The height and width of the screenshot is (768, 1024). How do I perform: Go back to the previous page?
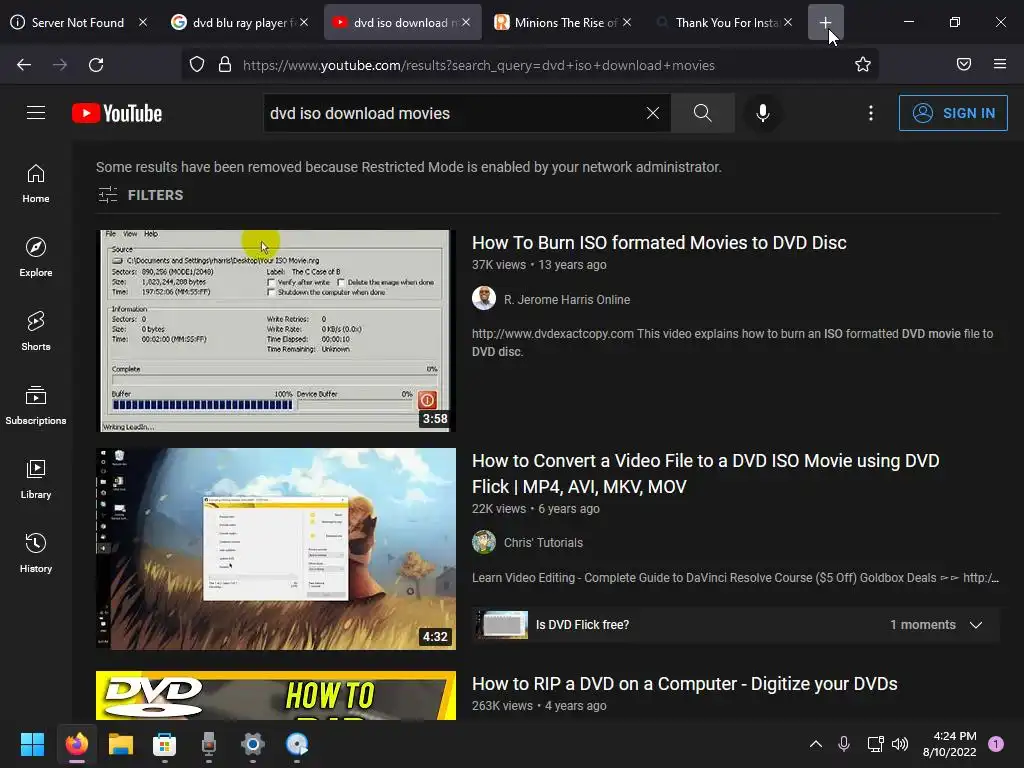pos(24,65)
